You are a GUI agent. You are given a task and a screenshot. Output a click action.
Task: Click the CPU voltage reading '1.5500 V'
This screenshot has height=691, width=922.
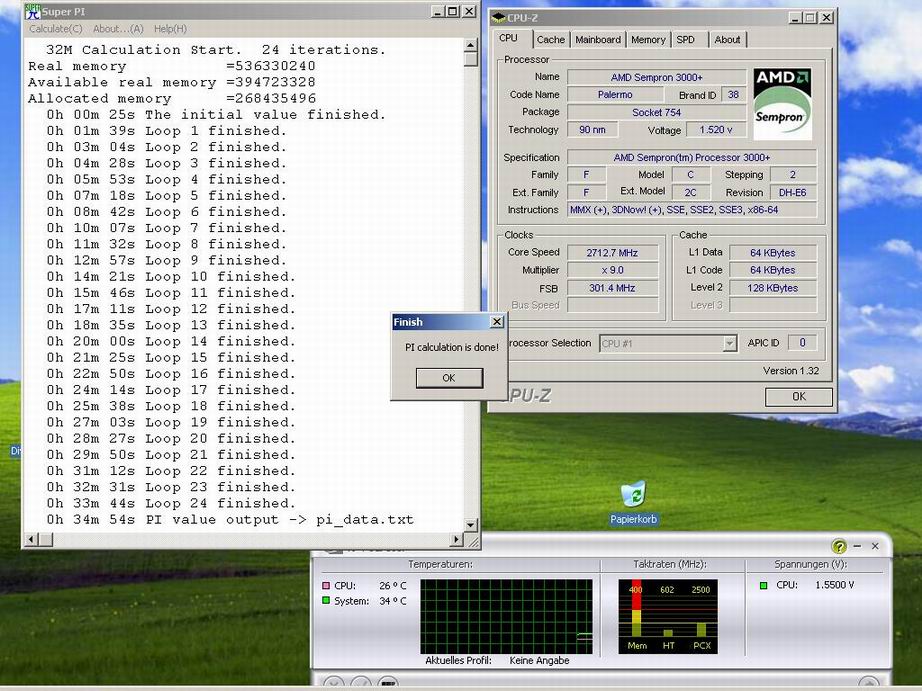pyautogui.click(x=834, y=585)
